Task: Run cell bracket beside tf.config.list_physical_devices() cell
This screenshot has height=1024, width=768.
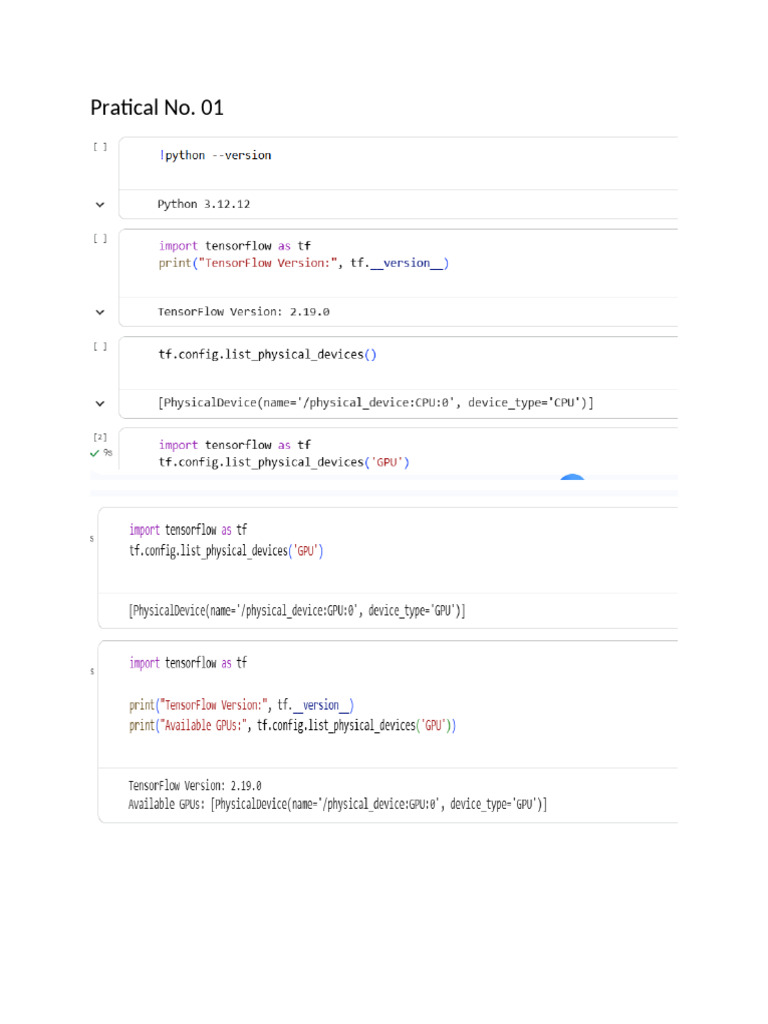Action: (100, 346)
